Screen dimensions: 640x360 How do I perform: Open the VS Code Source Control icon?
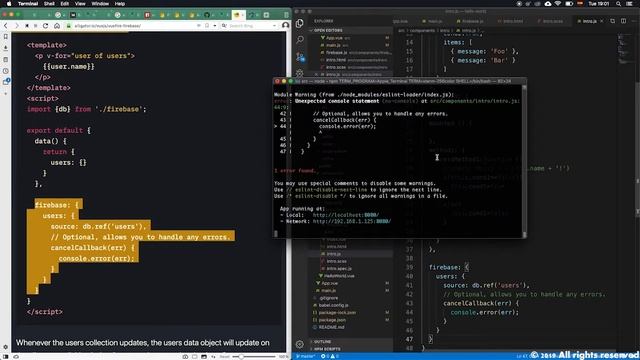300,56
